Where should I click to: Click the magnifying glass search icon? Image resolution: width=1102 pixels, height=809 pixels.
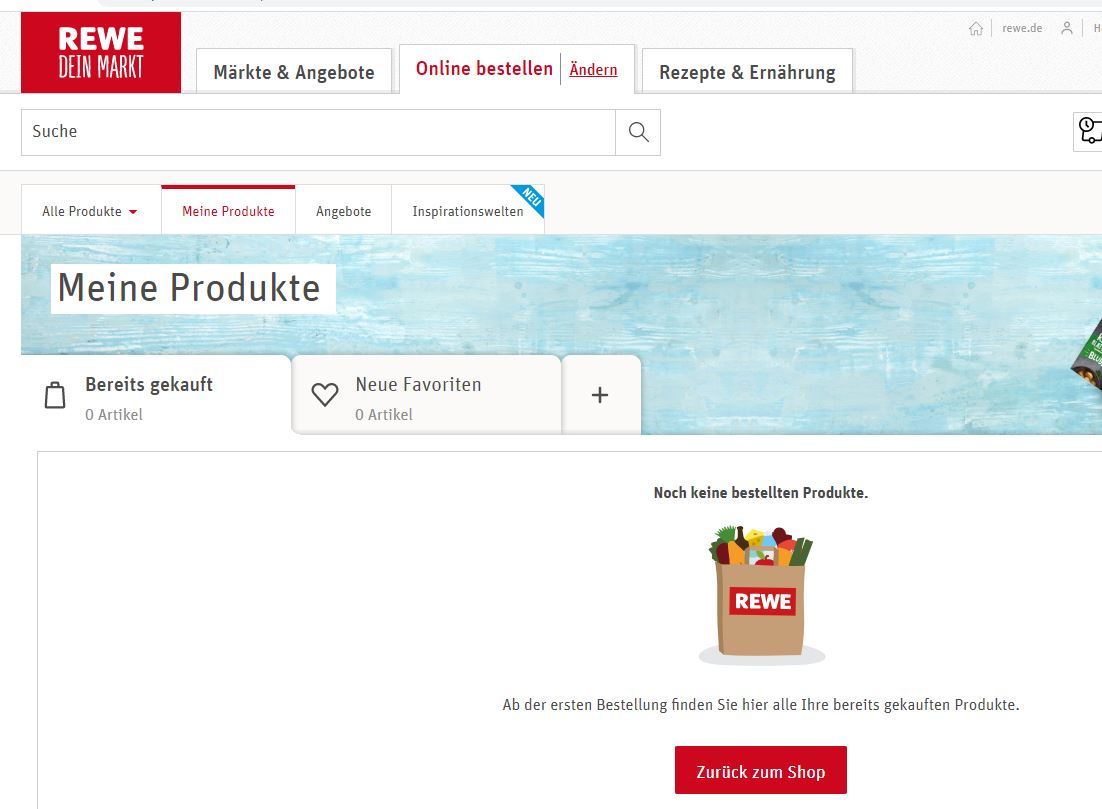point(638,132)
